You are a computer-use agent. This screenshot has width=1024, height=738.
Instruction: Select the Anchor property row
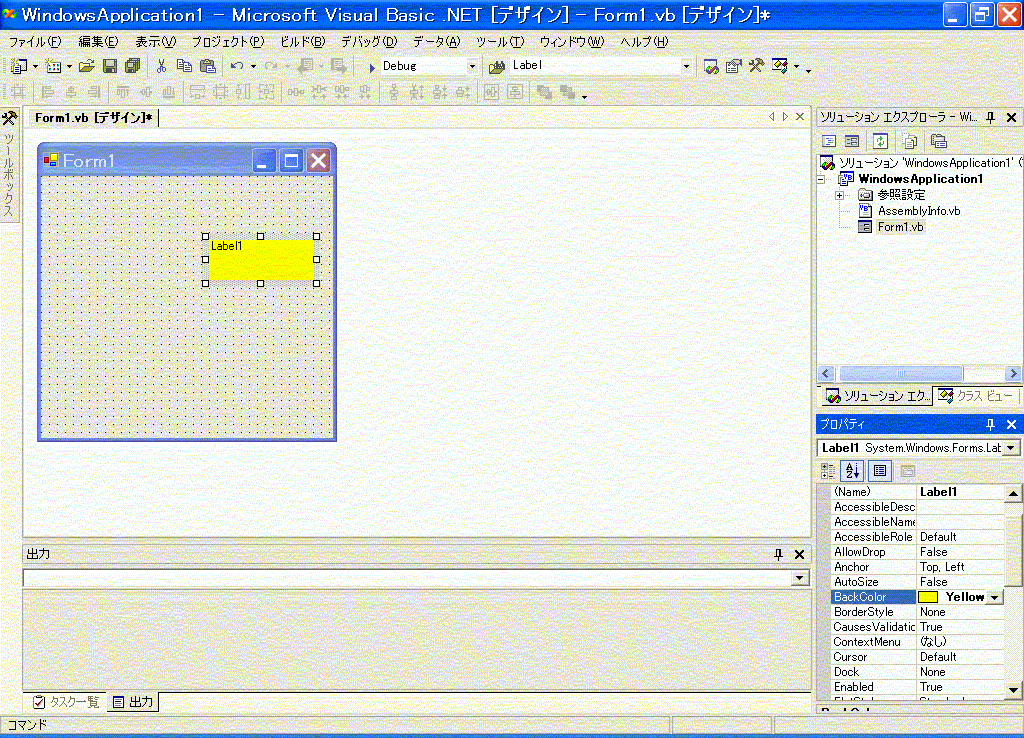coord(918,568)
